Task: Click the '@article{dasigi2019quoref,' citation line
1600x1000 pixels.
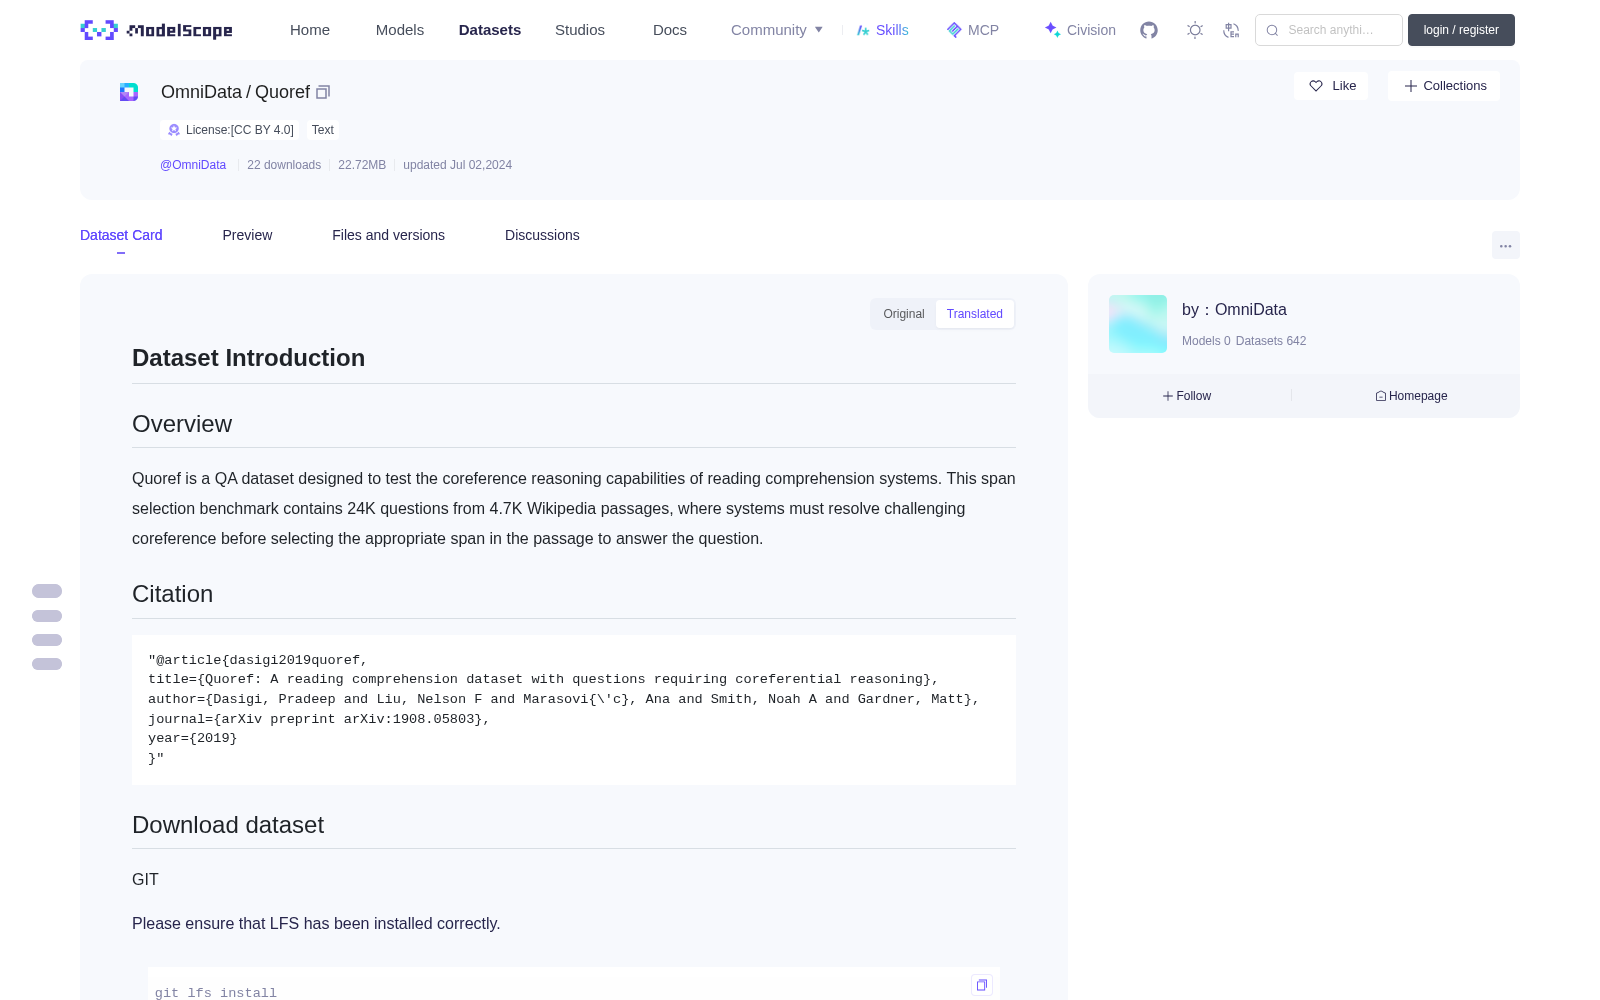Action: pos(258,660)
